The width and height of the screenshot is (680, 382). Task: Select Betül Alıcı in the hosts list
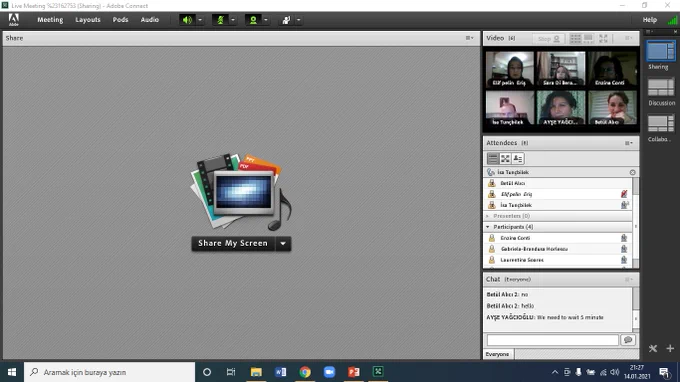[x=558, y=183]
